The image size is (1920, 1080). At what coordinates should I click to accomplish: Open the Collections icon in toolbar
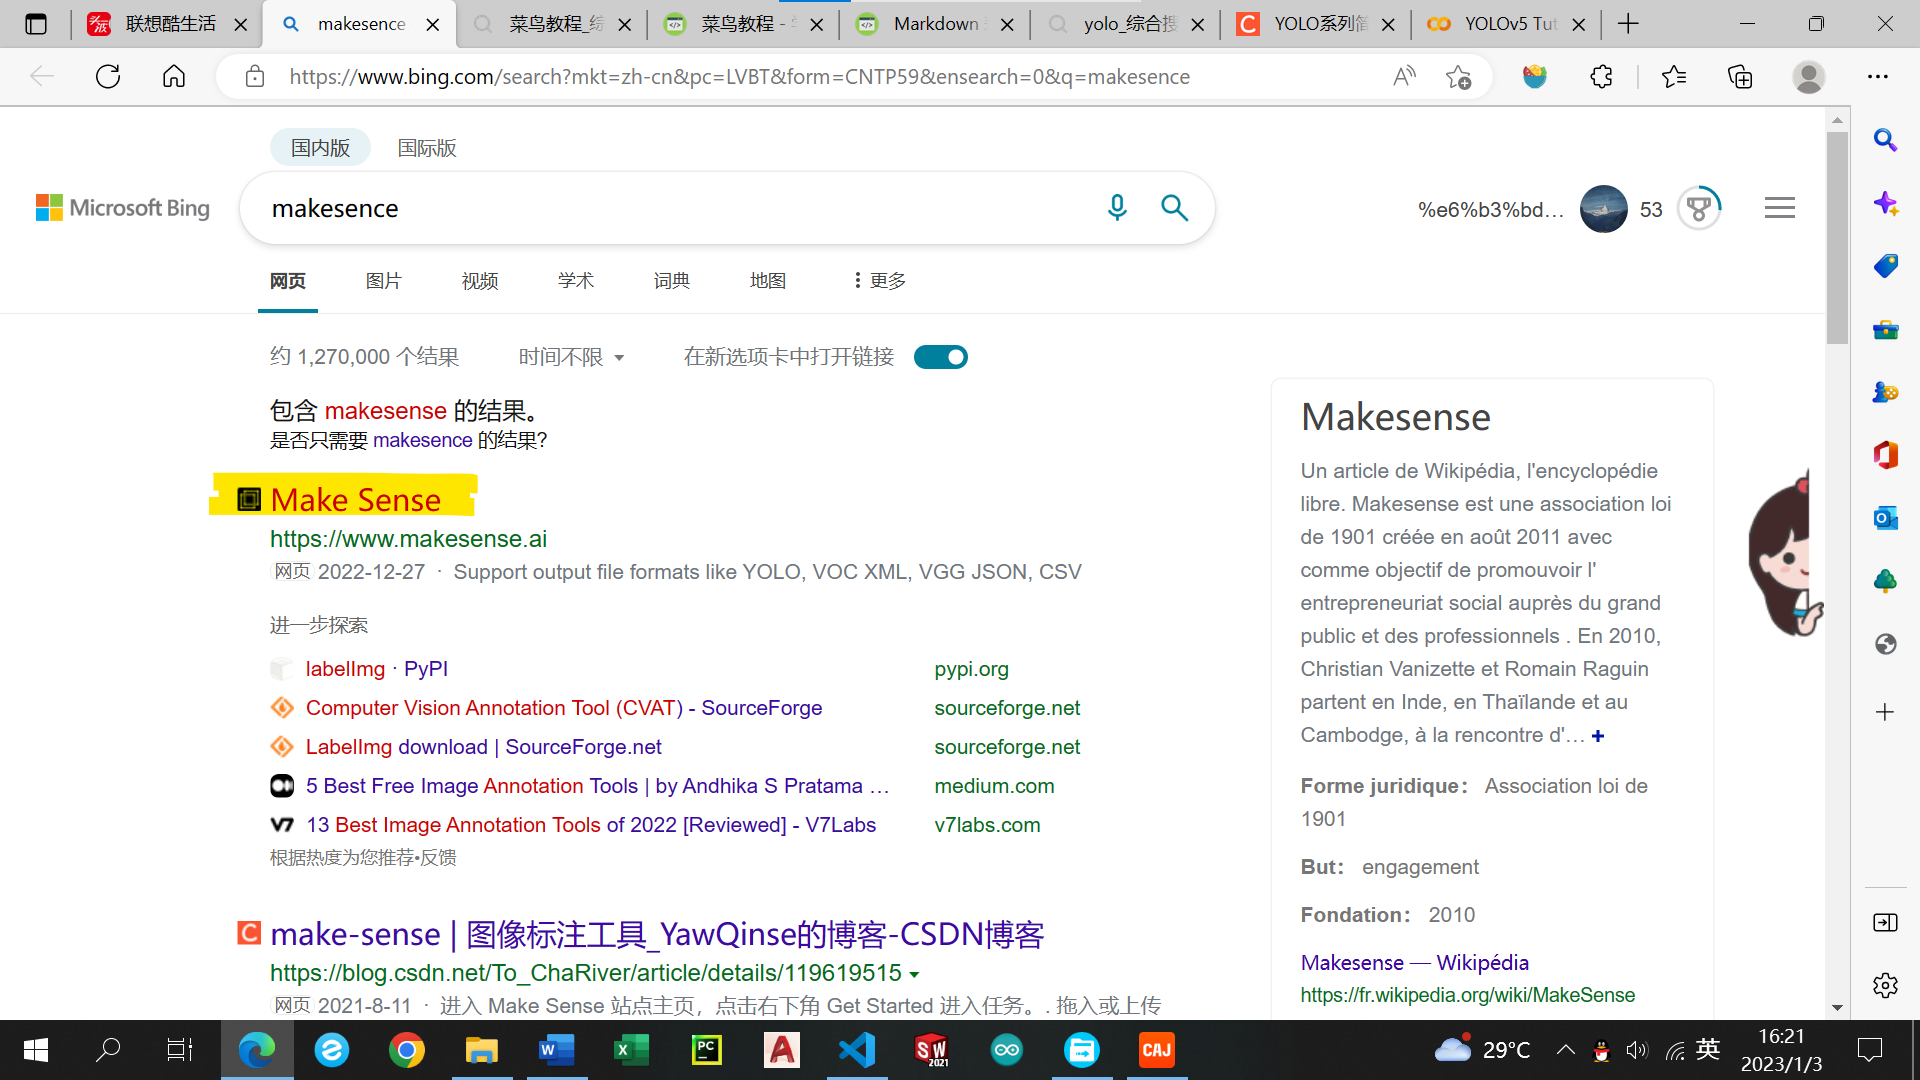coord(1740,77)
